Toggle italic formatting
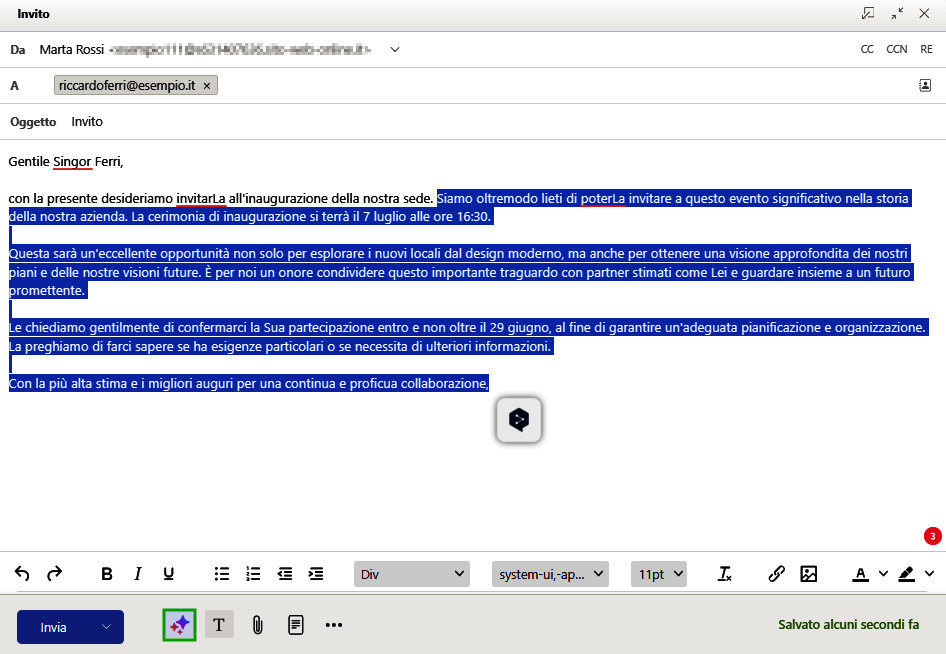946x654 pixels. (x=138, y=574)
